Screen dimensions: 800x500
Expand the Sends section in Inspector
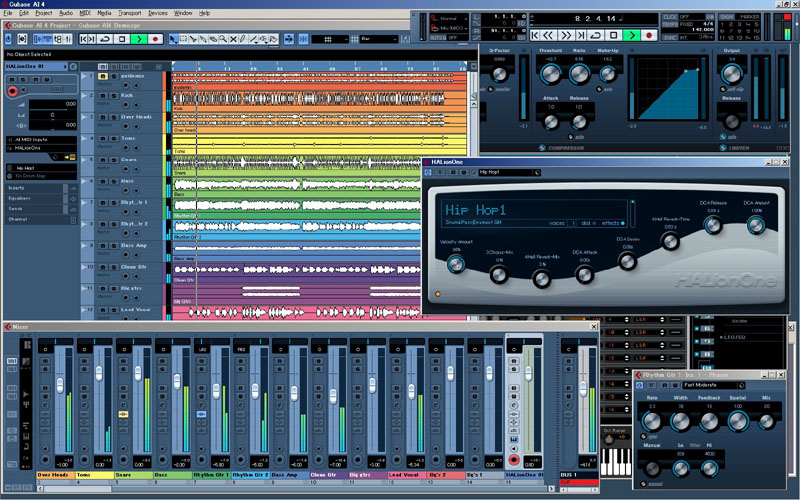(41, 209)
